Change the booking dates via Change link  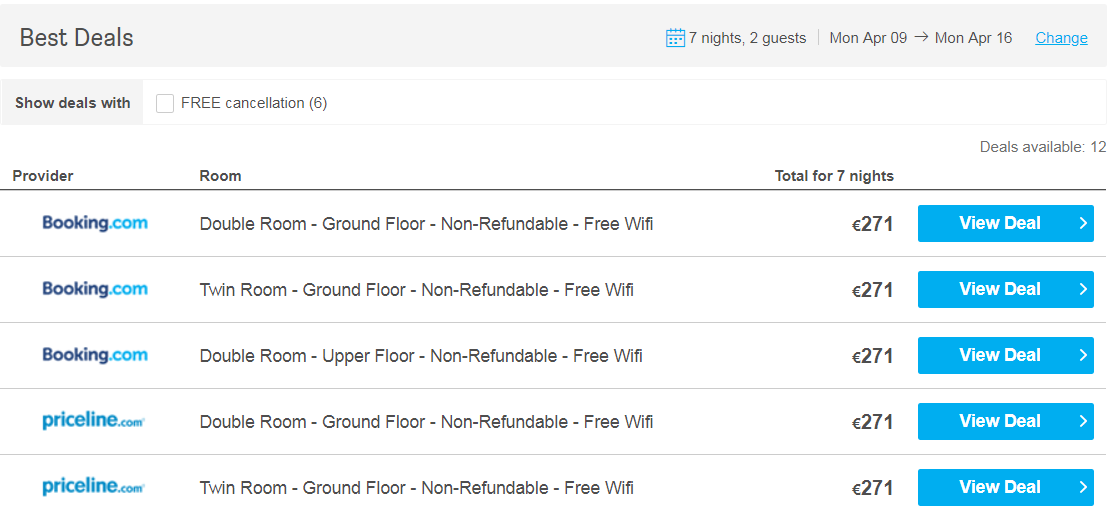coord(1061,38)
